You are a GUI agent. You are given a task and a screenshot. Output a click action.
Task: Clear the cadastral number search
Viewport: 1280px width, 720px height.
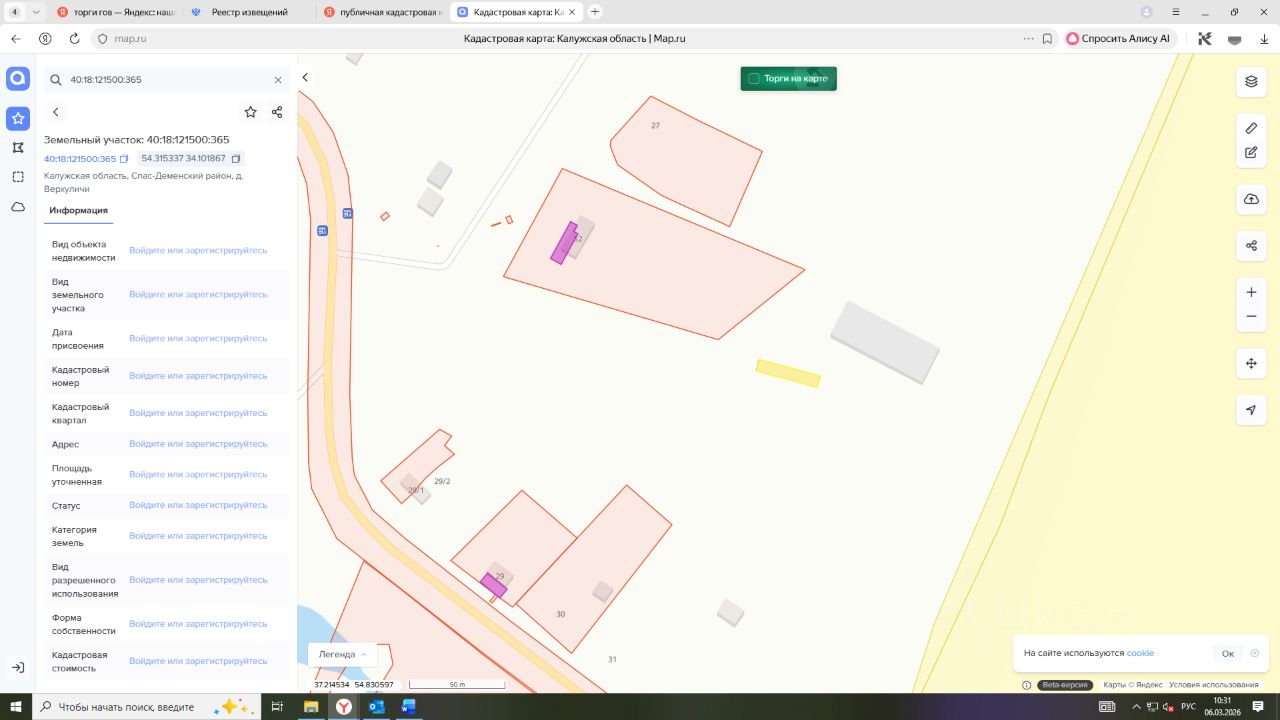point(278,80)
